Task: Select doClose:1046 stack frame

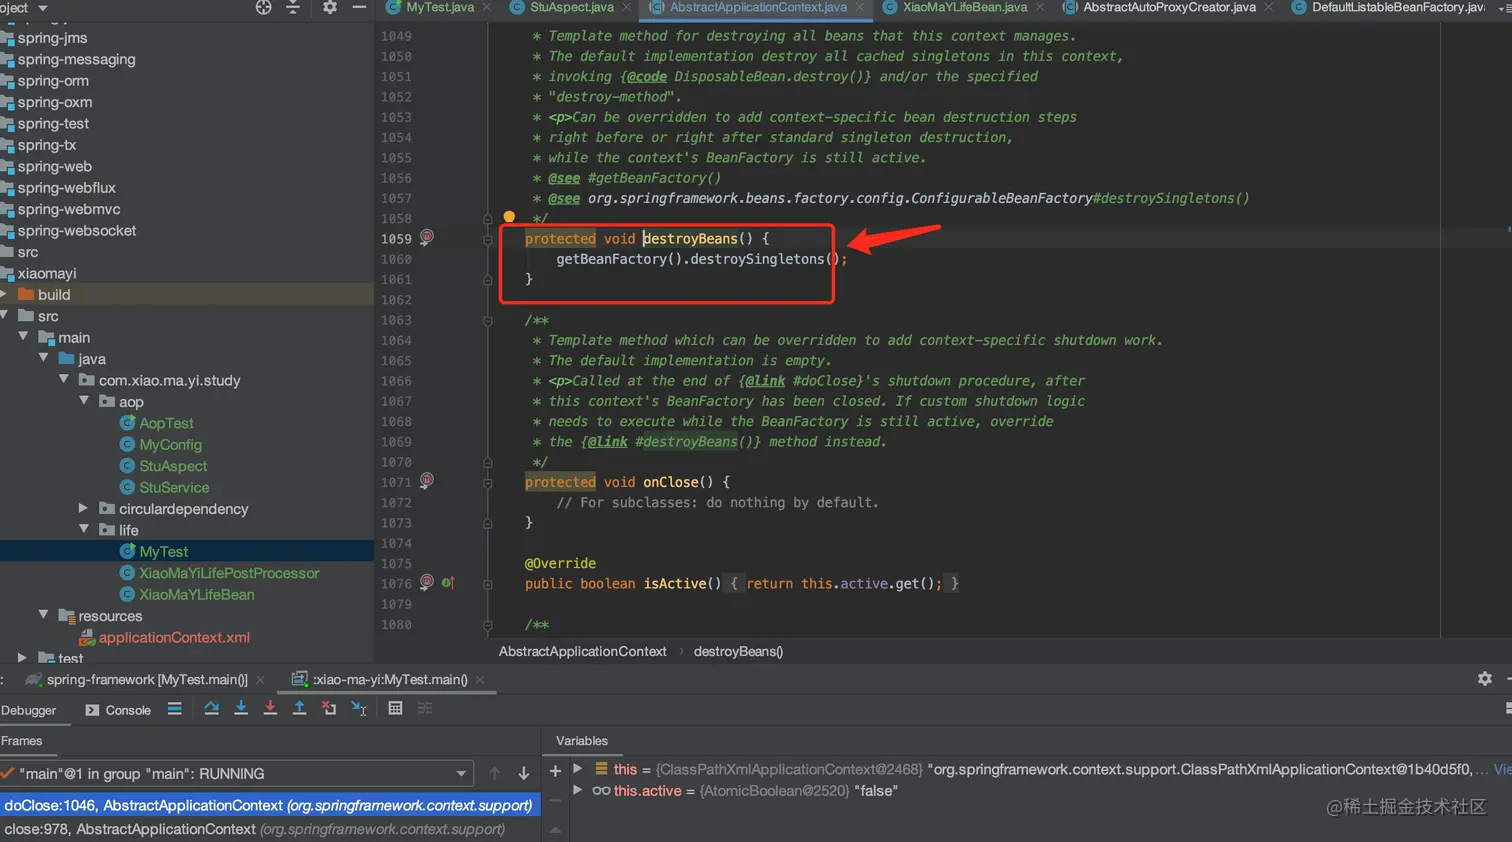Action: click(x=270, y=805)
